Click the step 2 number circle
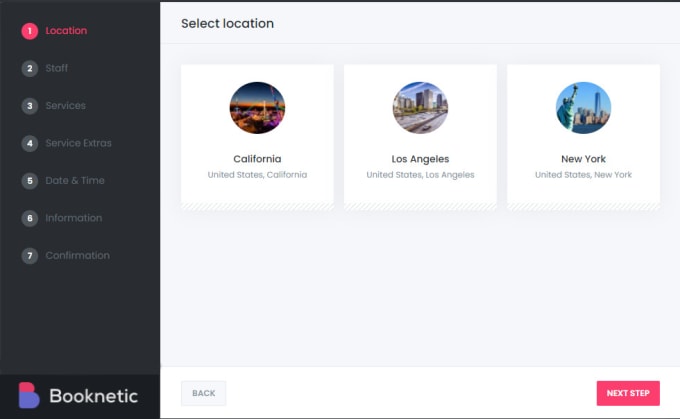Viewport: 680px width, 419px height. pyautogui.click(x=29, y=69)
